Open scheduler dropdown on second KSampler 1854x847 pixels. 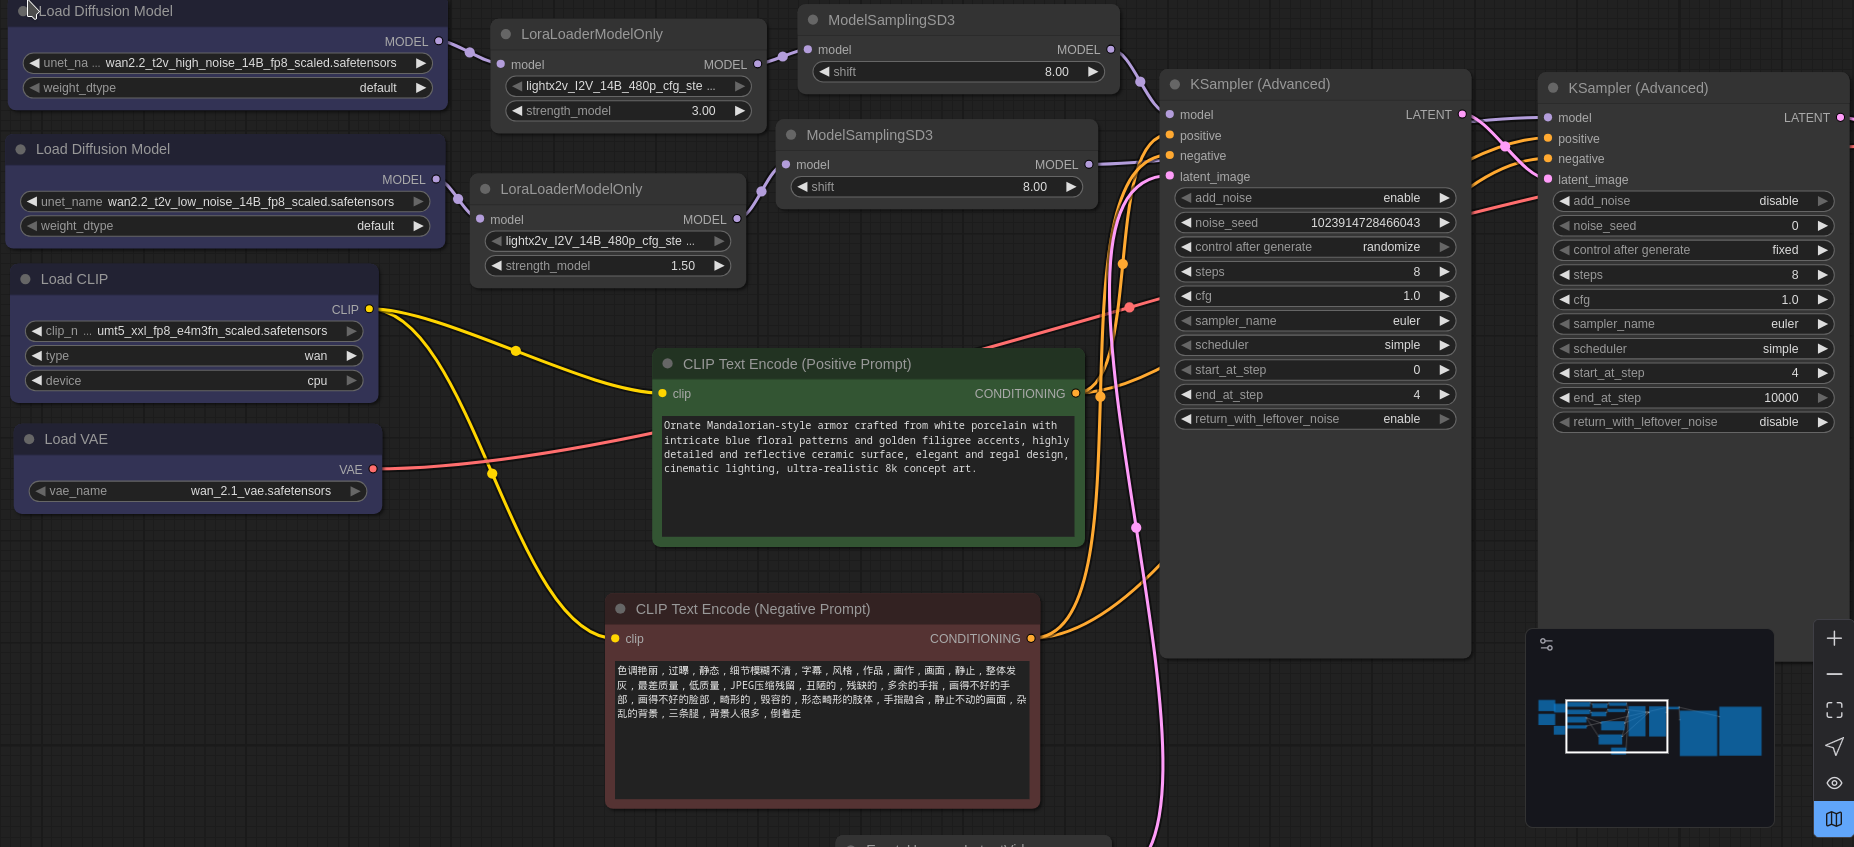[x=1693, y=349]
